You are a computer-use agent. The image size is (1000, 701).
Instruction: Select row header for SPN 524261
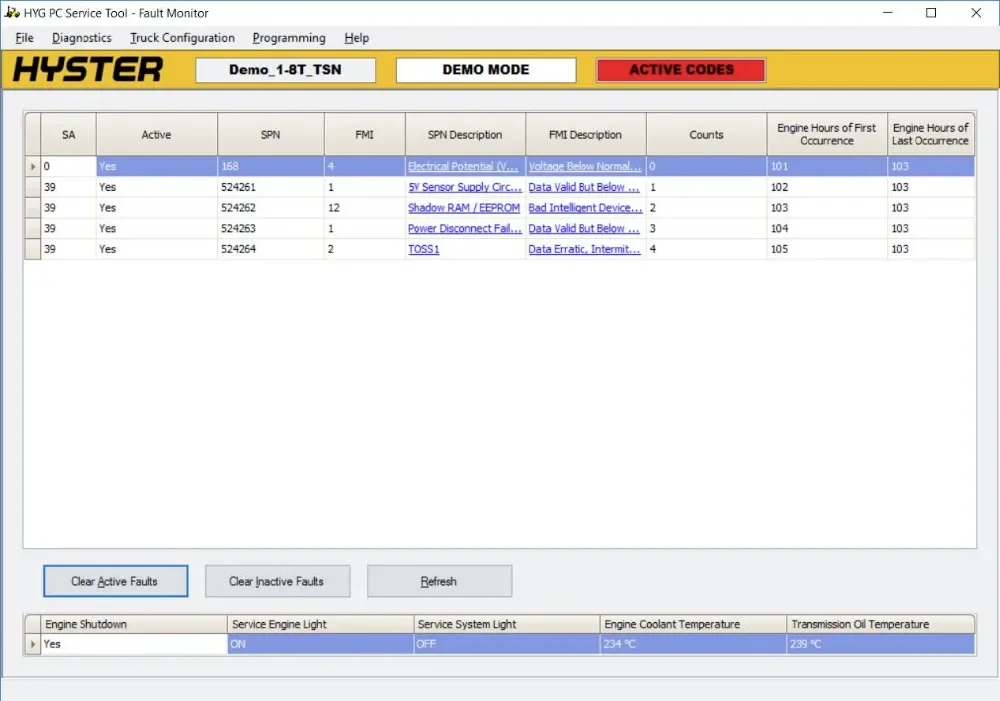point(33,187)
